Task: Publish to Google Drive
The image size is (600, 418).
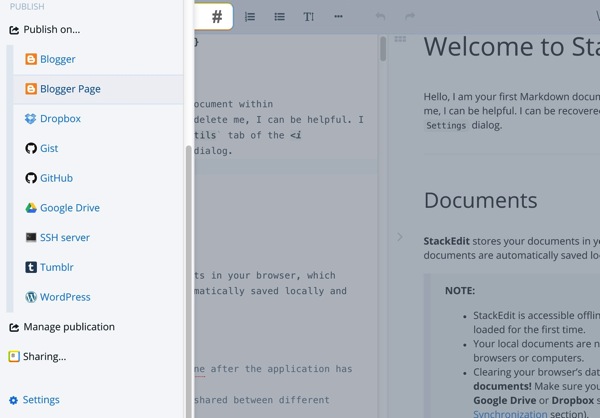Action: tap(69, 208)
